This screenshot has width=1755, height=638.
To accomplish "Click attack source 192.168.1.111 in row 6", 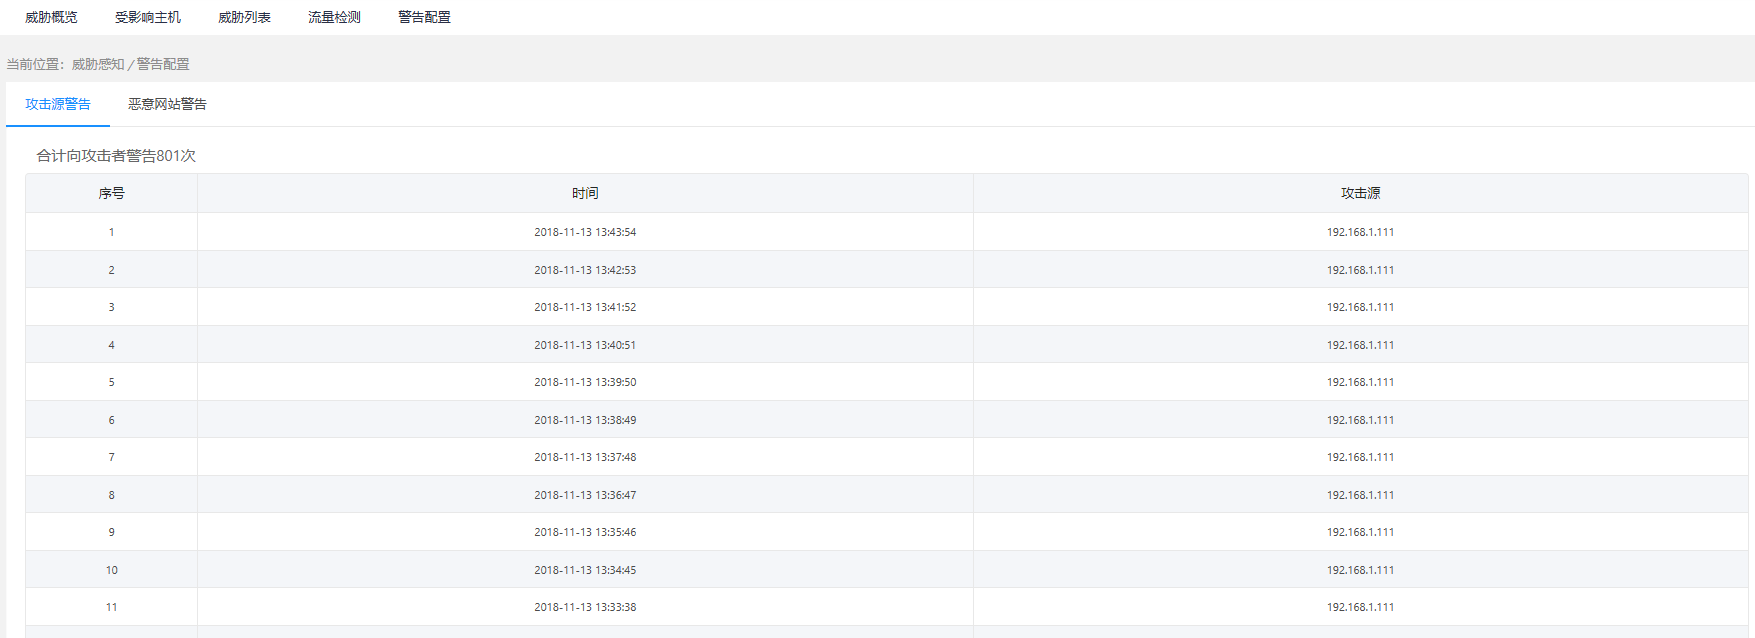I will [1360, 420].
